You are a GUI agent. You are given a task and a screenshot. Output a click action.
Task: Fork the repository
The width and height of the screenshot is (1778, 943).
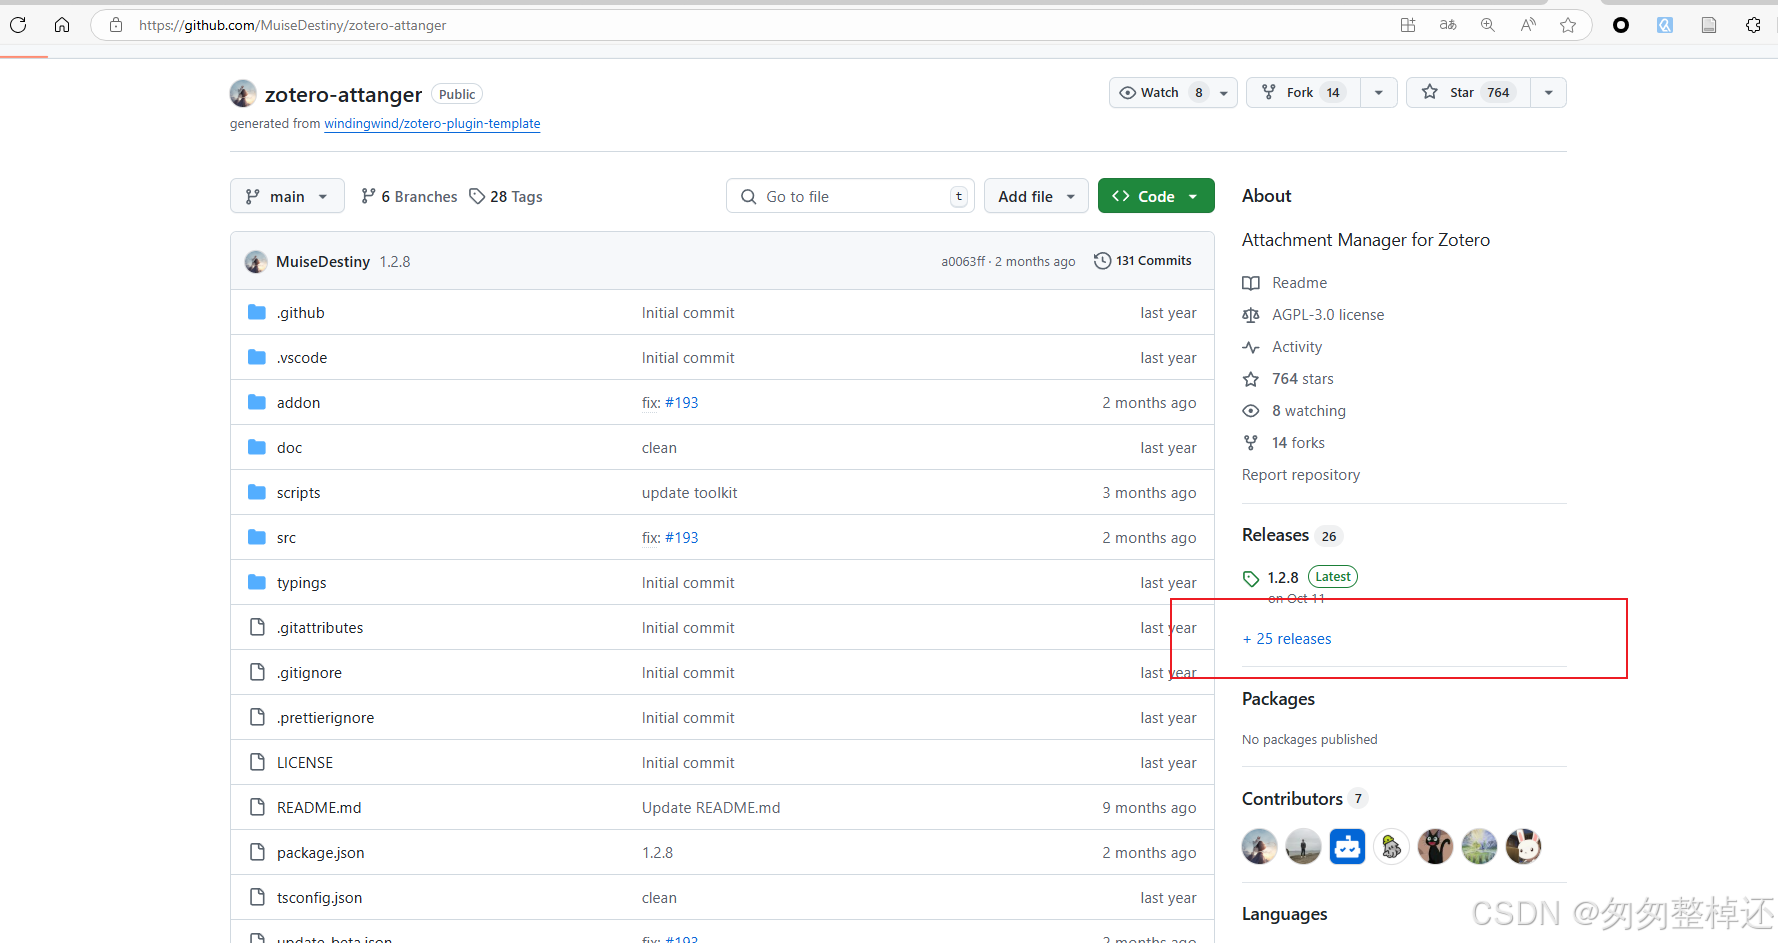[x=1303, y=93]
